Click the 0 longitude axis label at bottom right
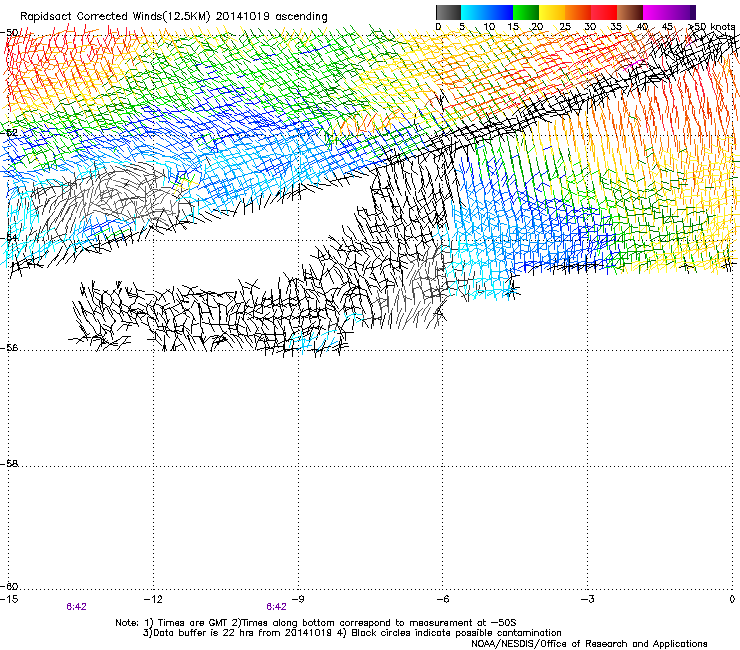The image size is (740, 650). pos(732,599)
